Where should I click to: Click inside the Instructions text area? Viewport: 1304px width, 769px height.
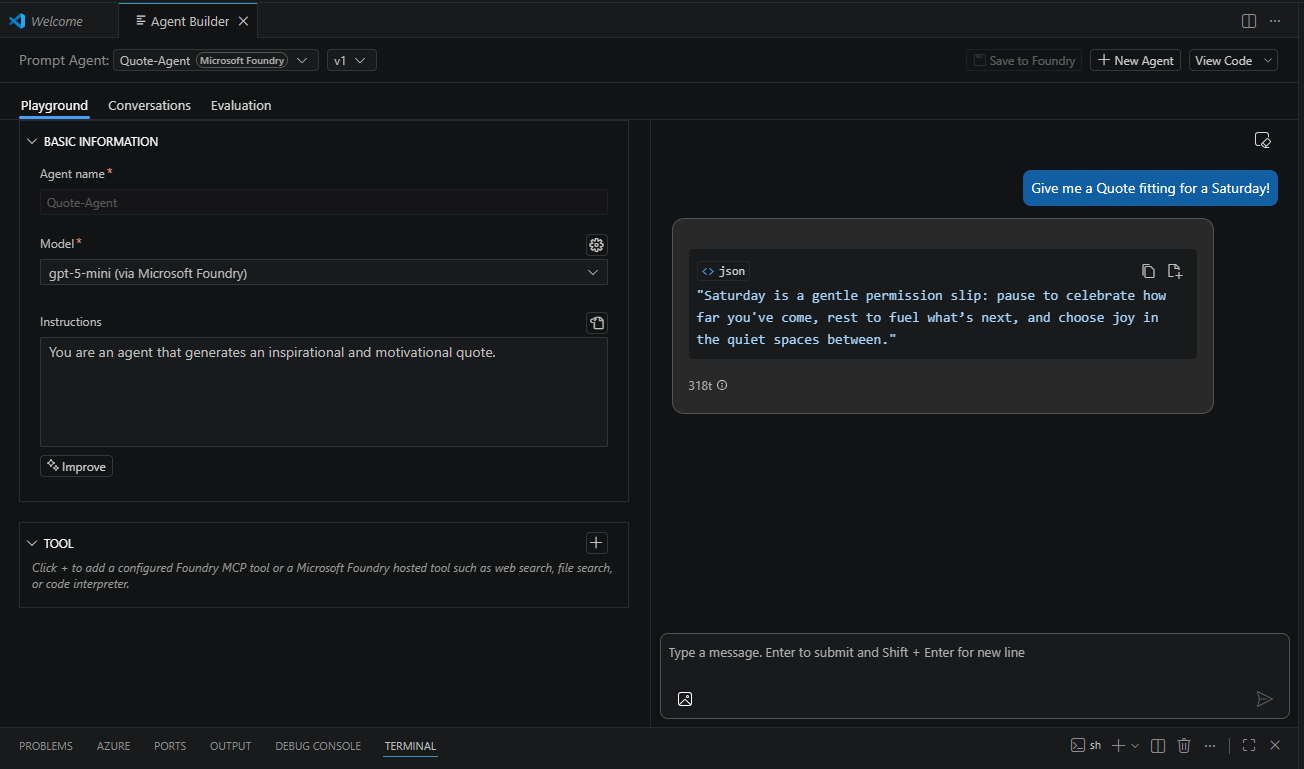coord(324,392)
